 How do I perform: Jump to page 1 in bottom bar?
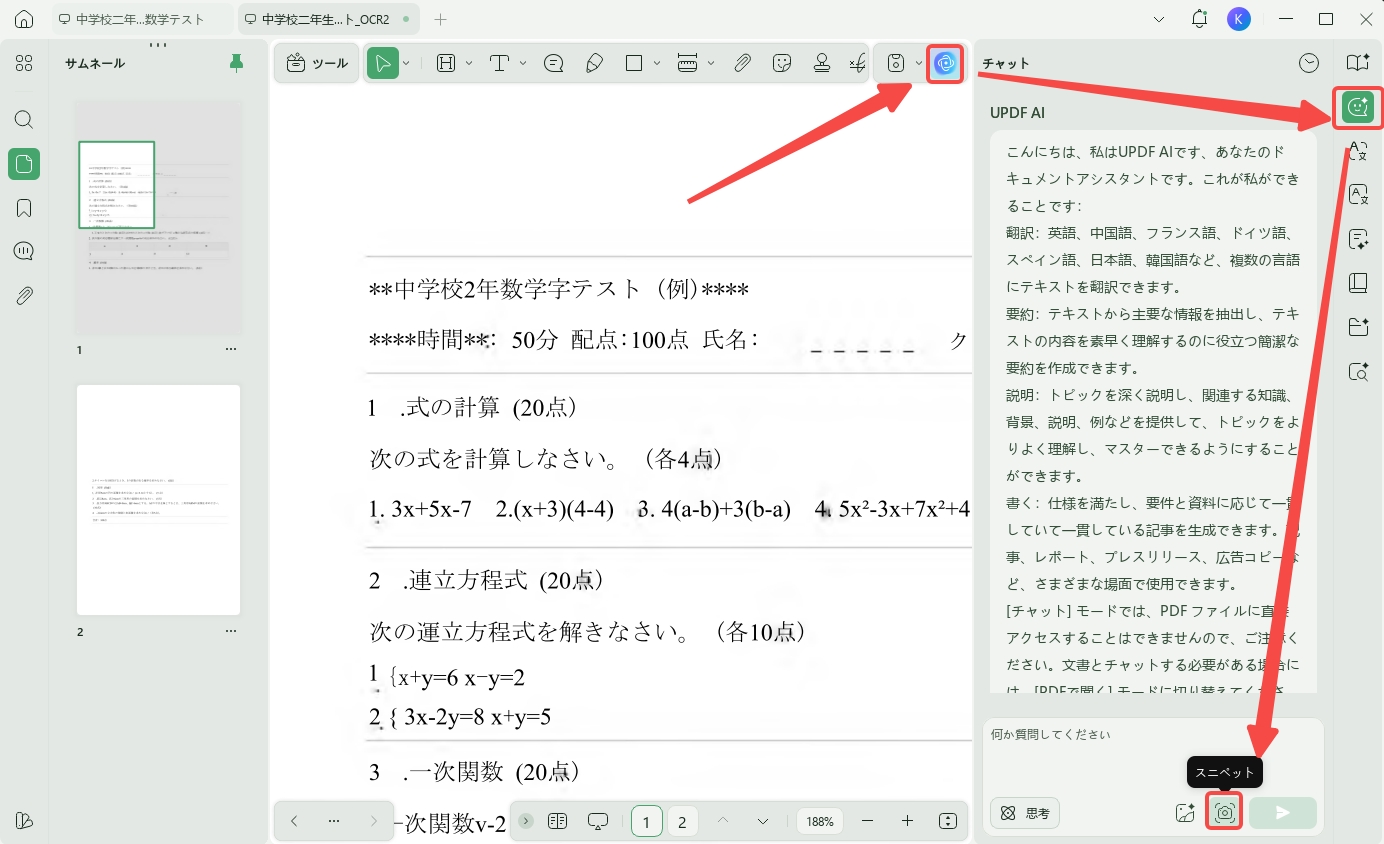(x=646, y=822)
